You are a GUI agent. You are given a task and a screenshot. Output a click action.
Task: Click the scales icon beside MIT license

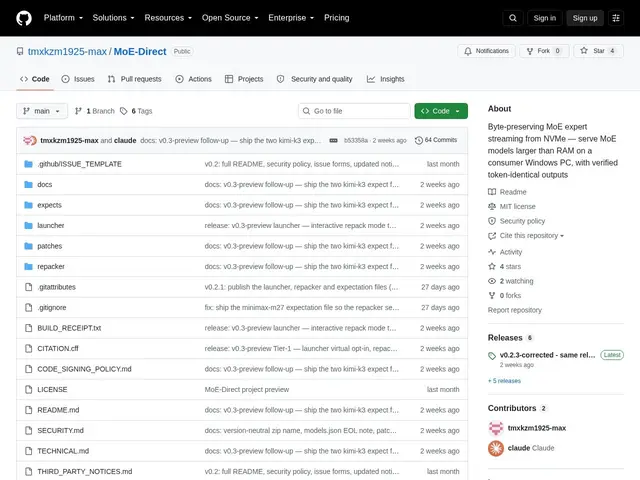492,207
